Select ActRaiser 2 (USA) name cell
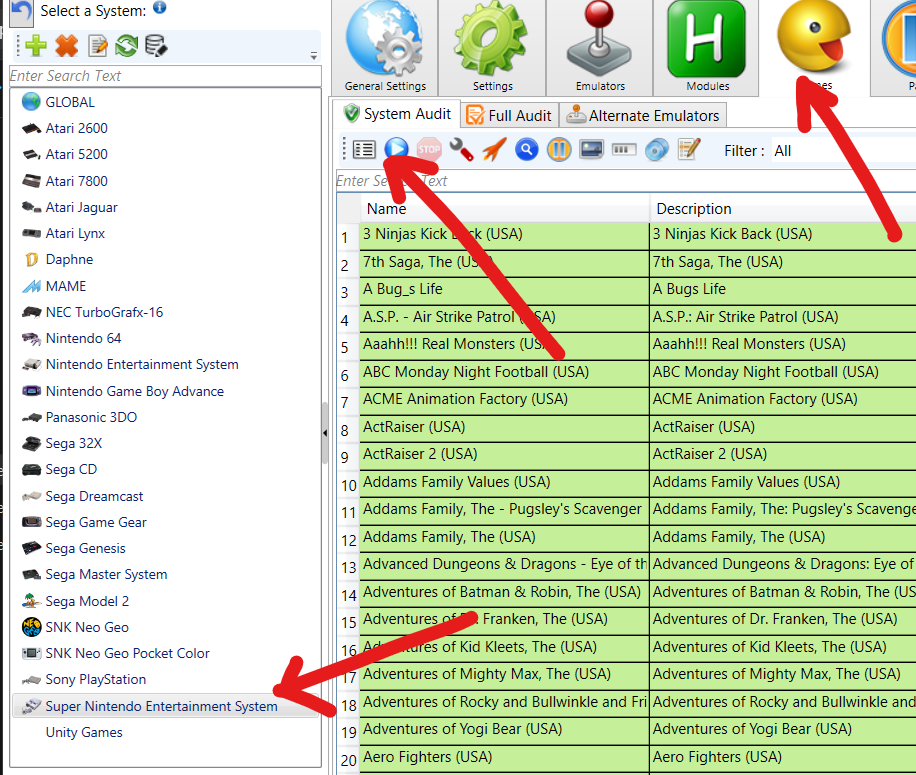 [504, 454]
